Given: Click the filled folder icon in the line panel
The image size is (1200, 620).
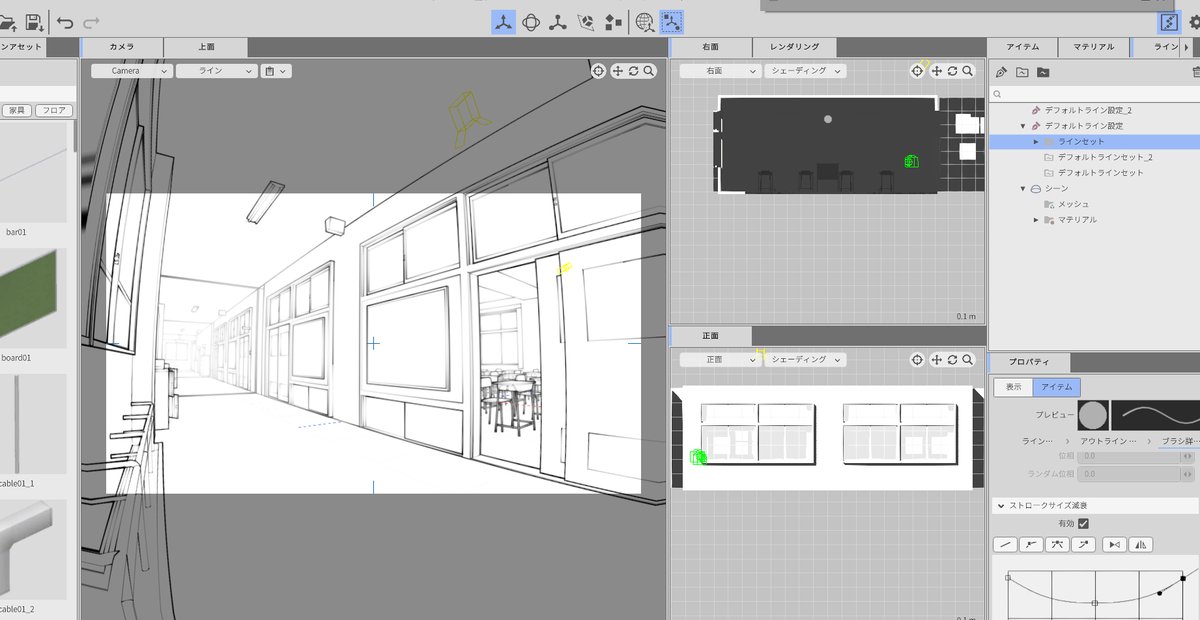Looking at the screenshot, I should (1043, 72).
